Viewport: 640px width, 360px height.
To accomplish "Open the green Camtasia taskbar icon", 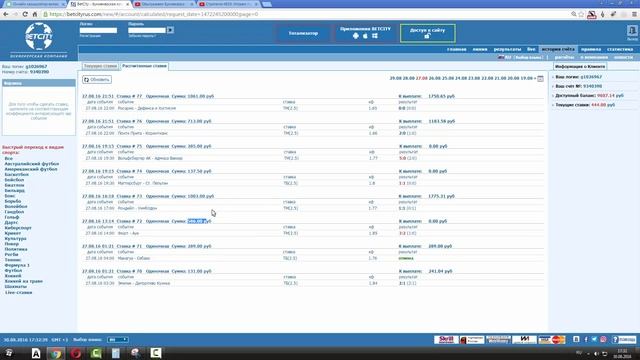I will [x=96, y=353].
